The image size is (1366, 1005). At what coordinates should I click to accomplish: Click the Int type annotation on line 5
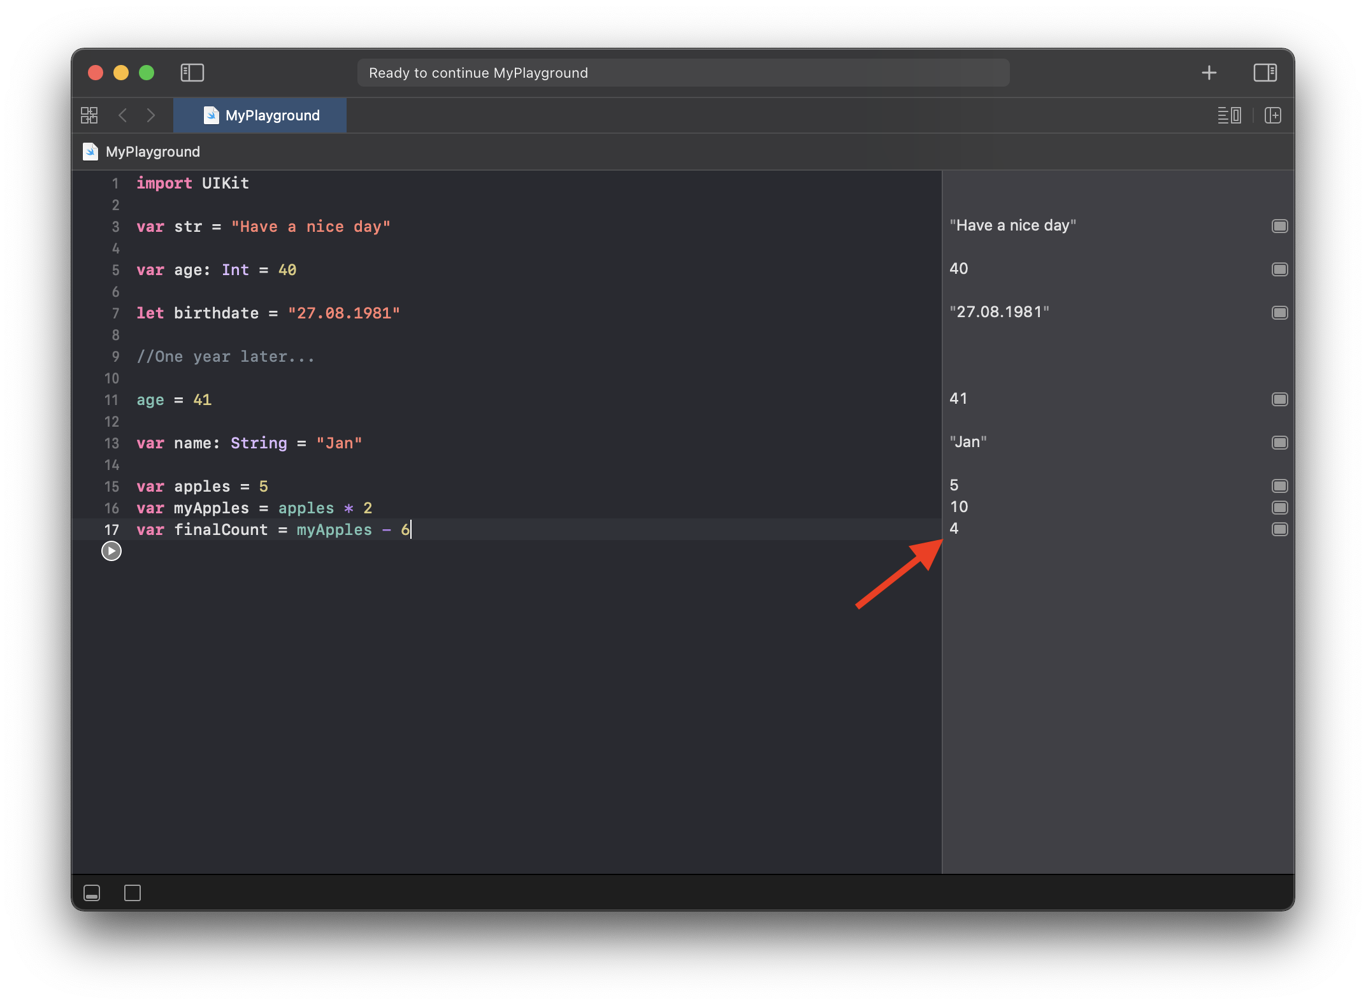[235, 270]
